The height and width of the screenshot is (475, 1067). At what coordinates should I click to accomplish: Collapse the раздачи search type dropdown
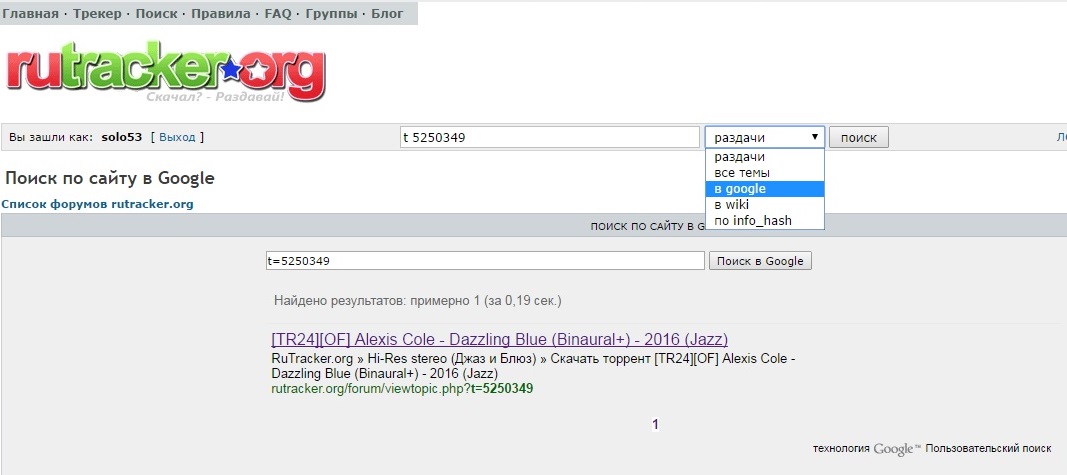coord(765,137)
